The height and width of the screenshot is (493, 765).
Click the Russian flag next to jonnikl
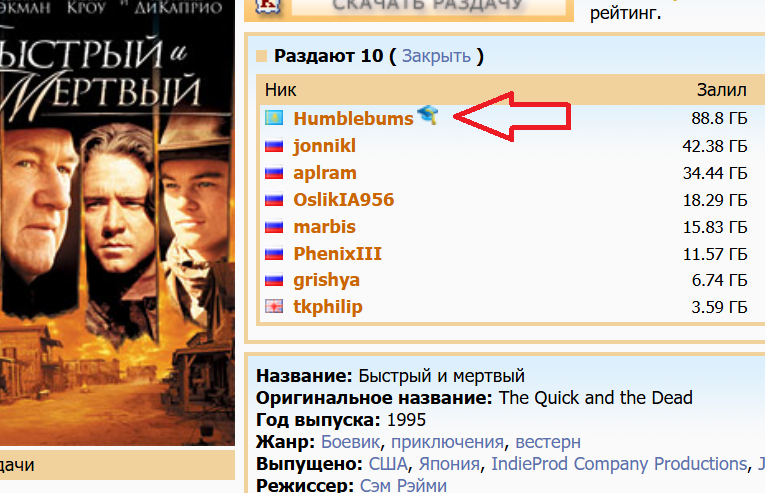(274, 146)
